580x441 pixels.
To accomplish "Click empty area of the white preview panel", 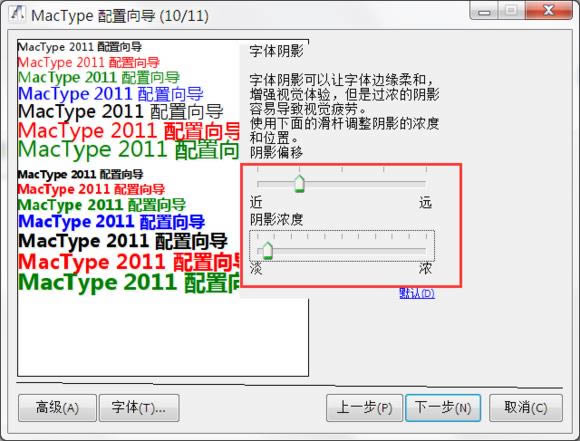I will click(x=163, y=337).
